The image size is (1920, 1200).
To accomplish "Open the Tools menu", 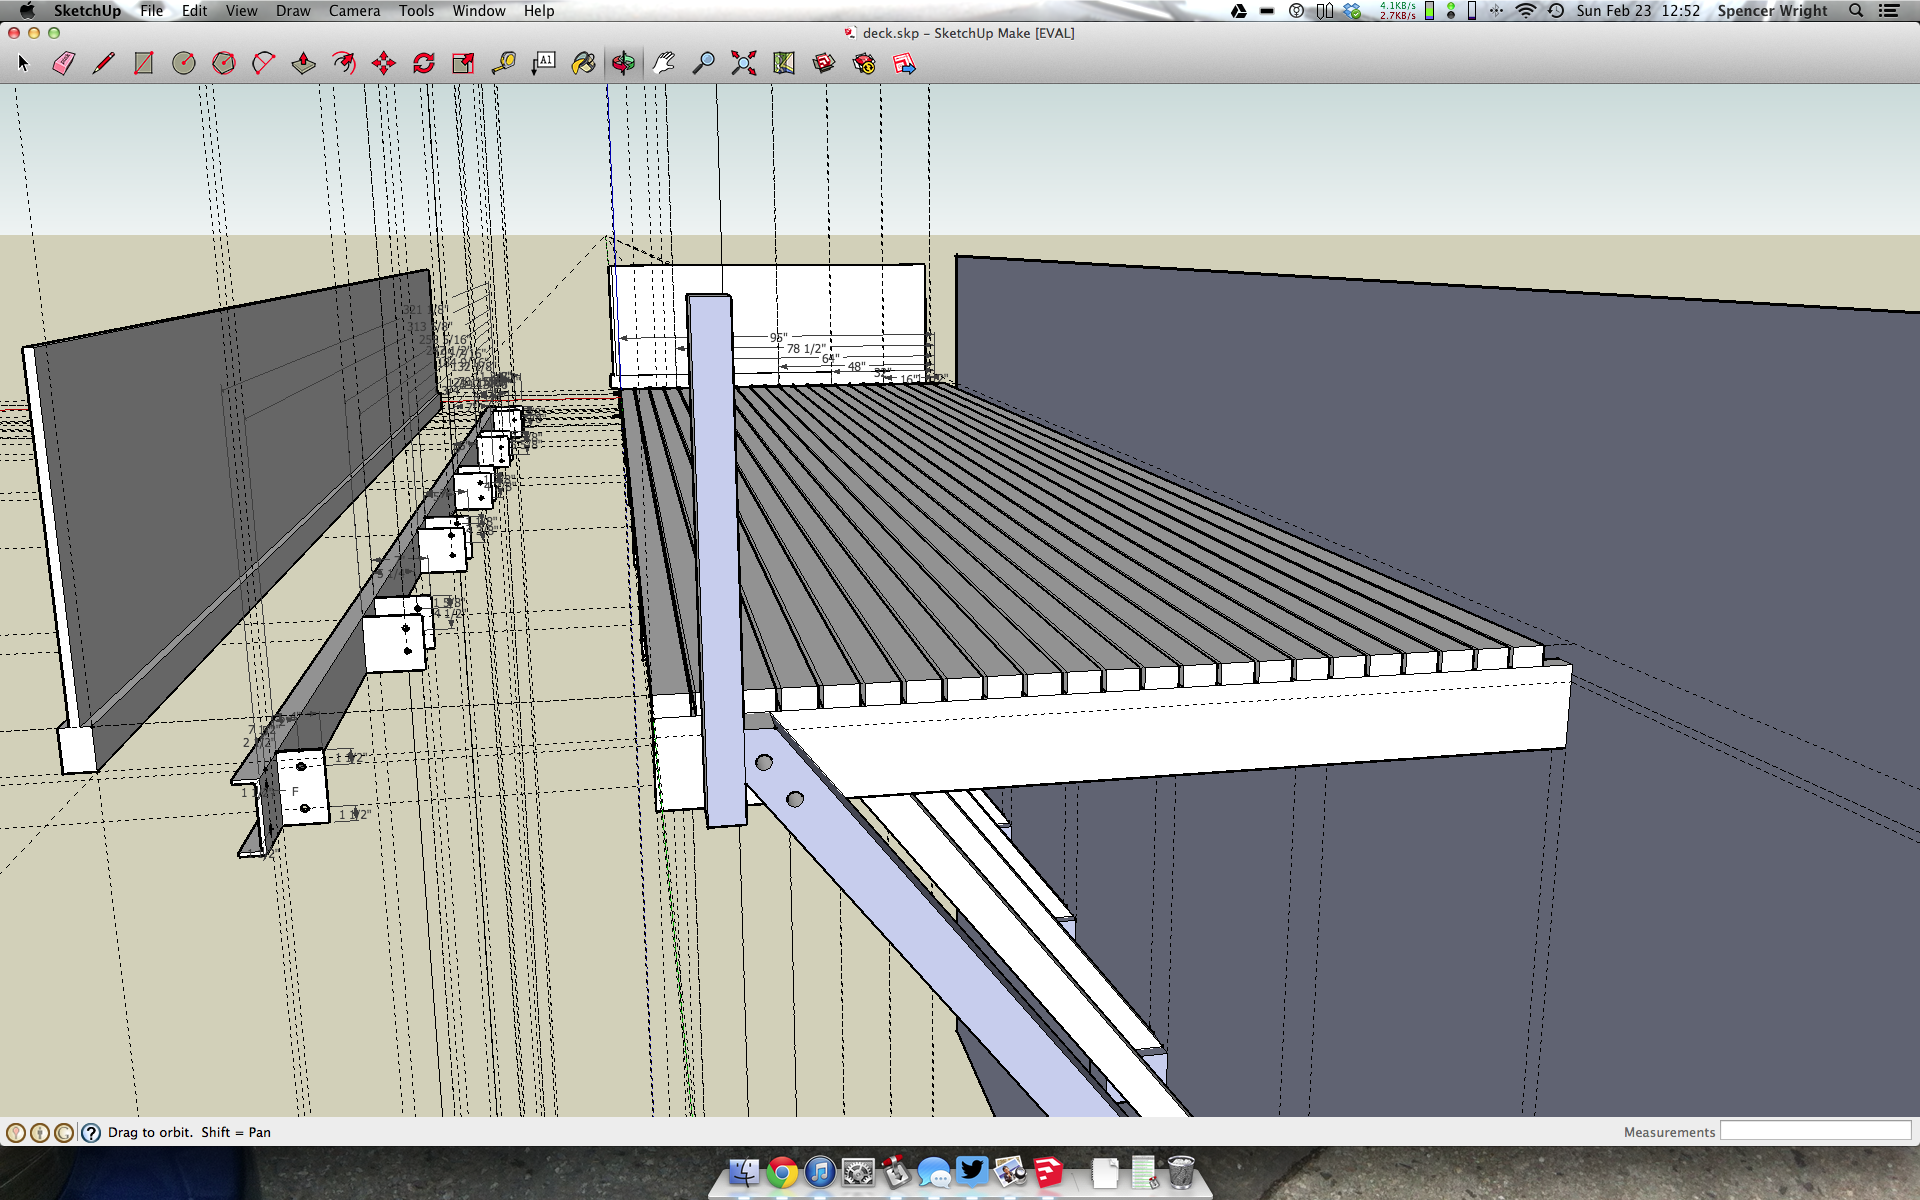I will pyautogui.click(x=416, y=11).
